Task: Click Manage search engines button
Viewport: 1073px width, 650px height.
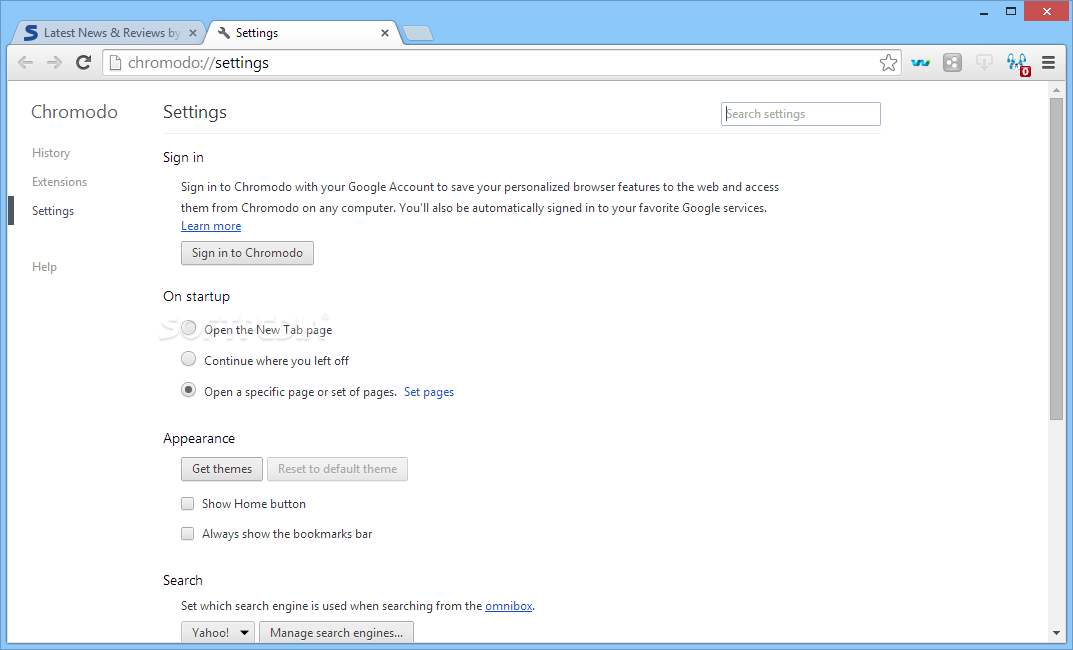Action: [336, 632]
